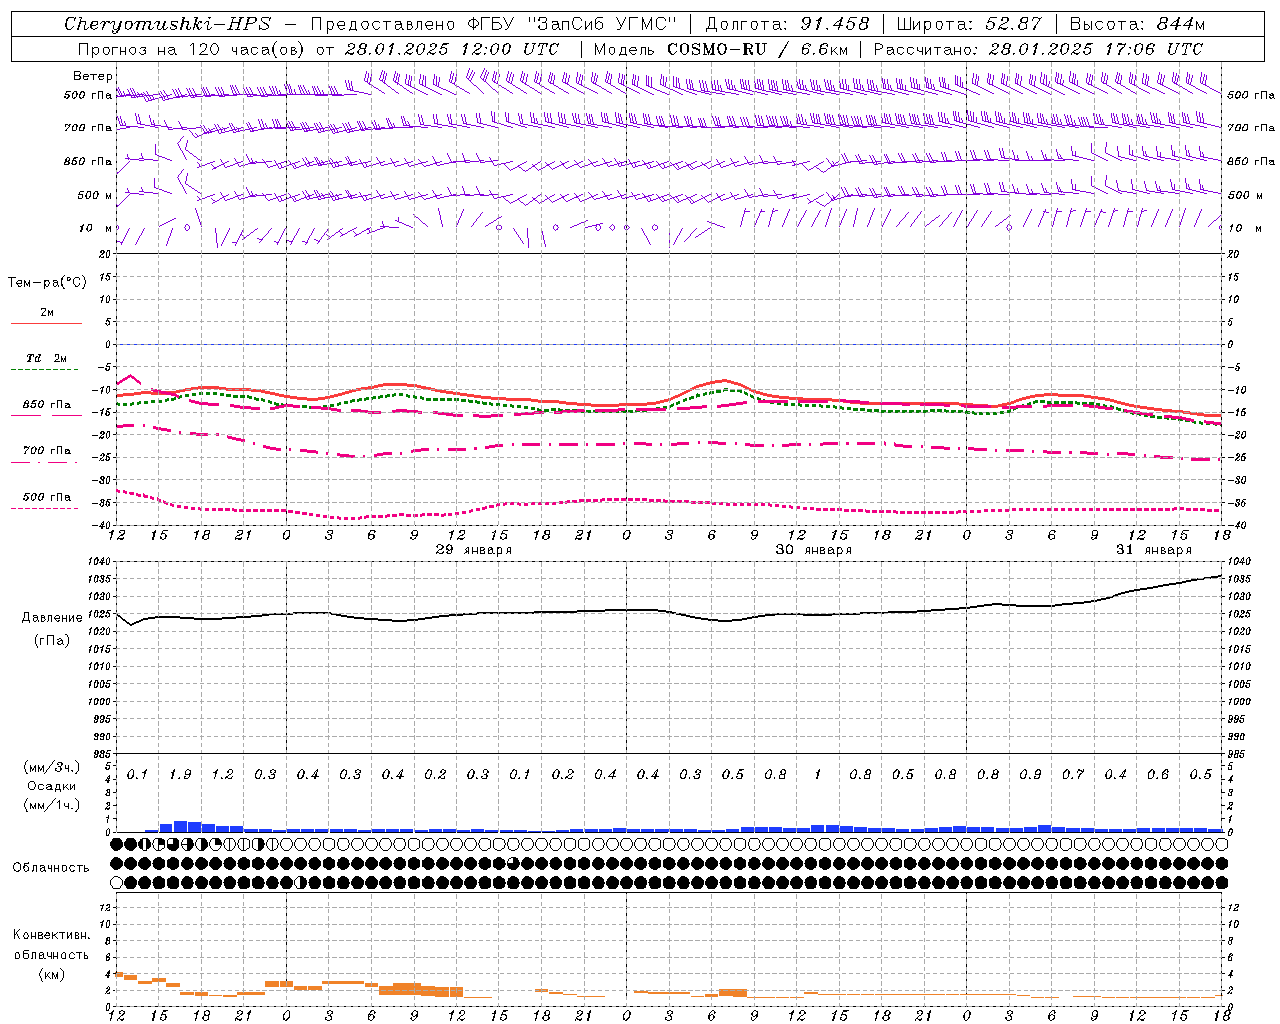Click the Долгота: 91.458 value
Viewport: 1280px width, 1024px height.
[787, 24]
